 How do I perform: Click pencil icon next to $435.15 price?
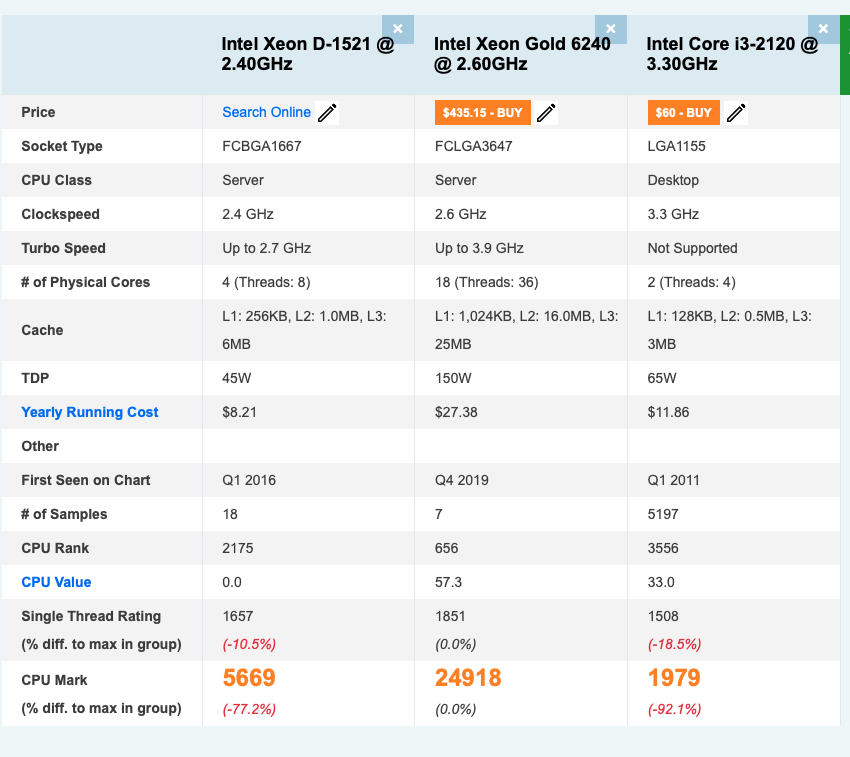[x=546, y=113]
